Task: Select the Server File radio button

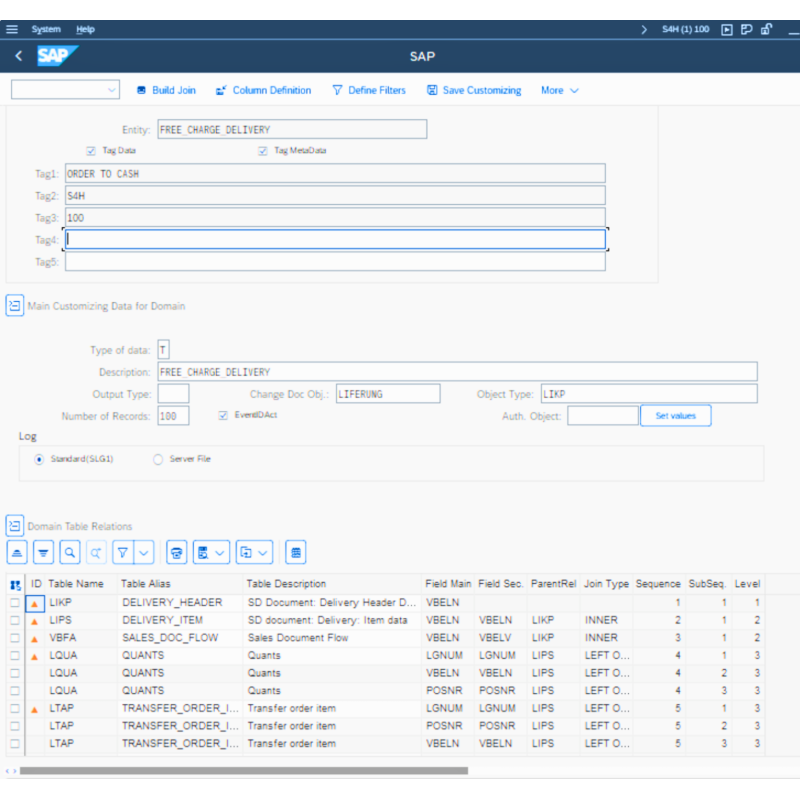Action: pos(158,459)
